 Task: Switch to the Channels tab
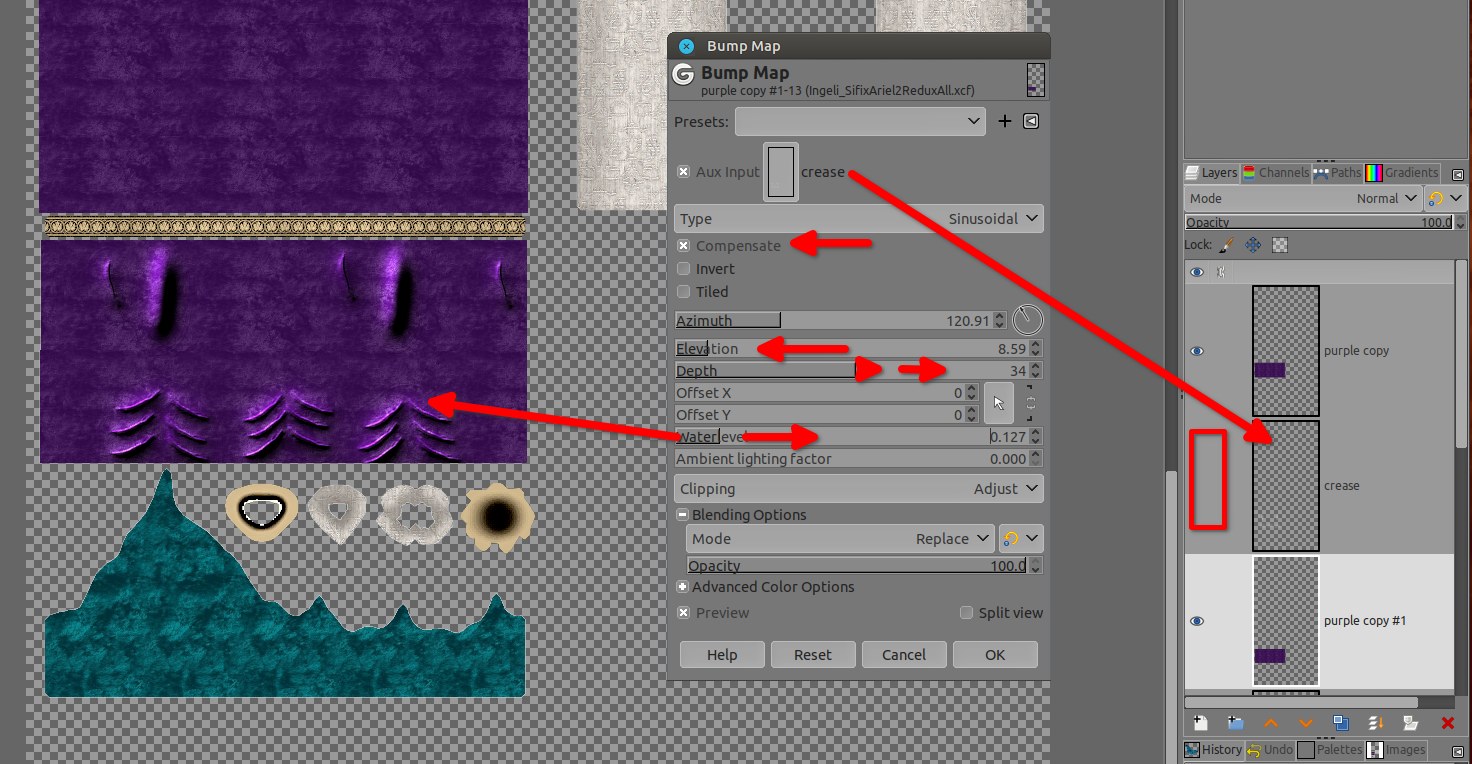[1275, 173]
